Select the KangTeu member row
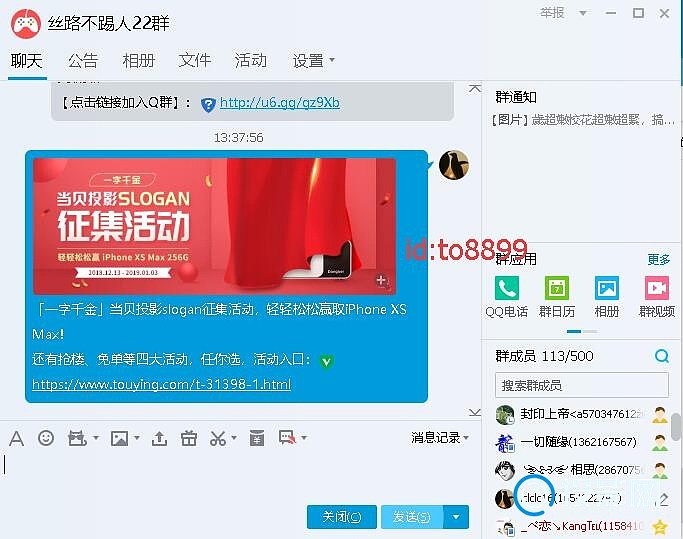The width and height of the screenshot is (683, 539). coord(582,527)
